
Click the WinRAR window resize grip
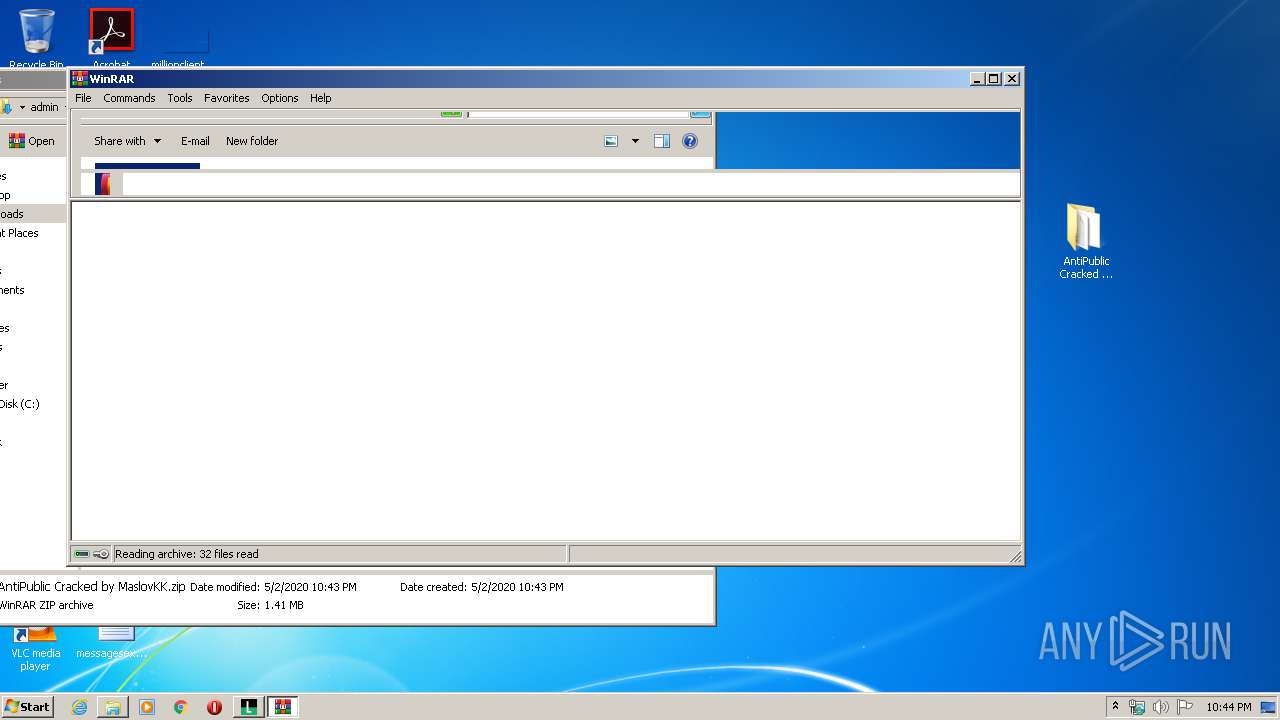click(1015, 556)
